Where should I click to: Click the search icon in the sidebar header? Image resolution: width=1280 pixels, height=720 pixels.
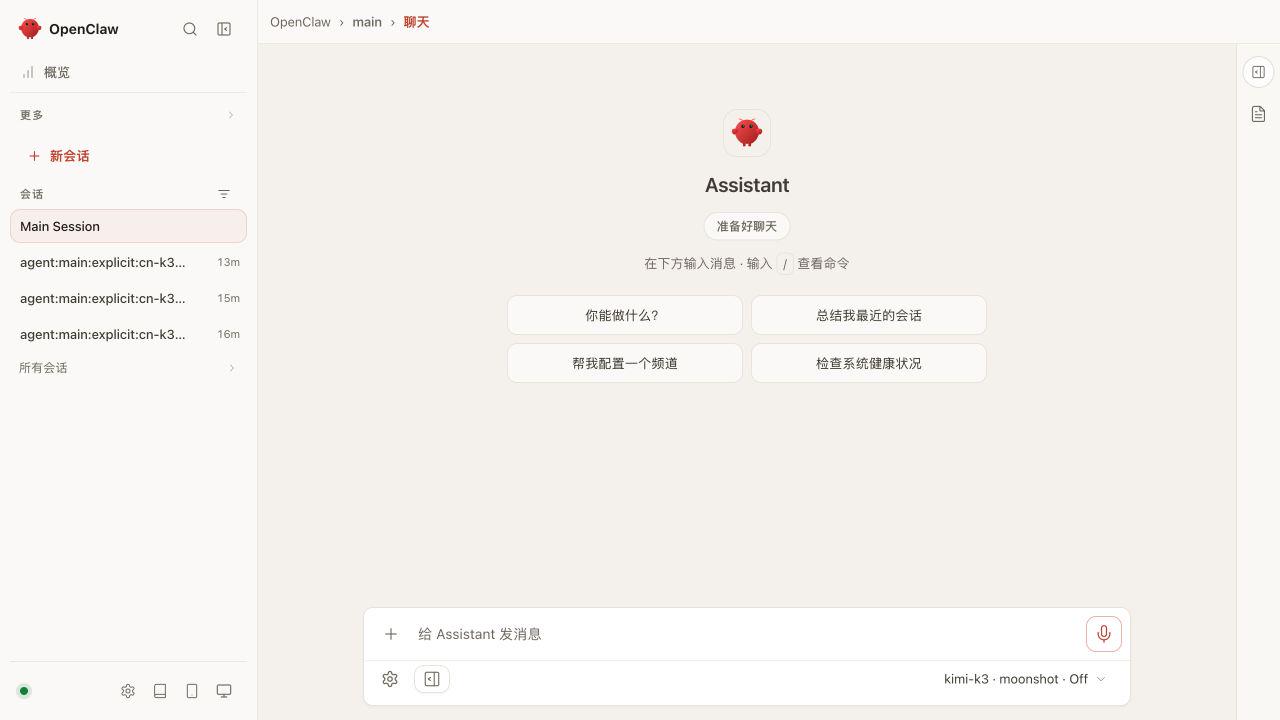click(x=190, y=29)
